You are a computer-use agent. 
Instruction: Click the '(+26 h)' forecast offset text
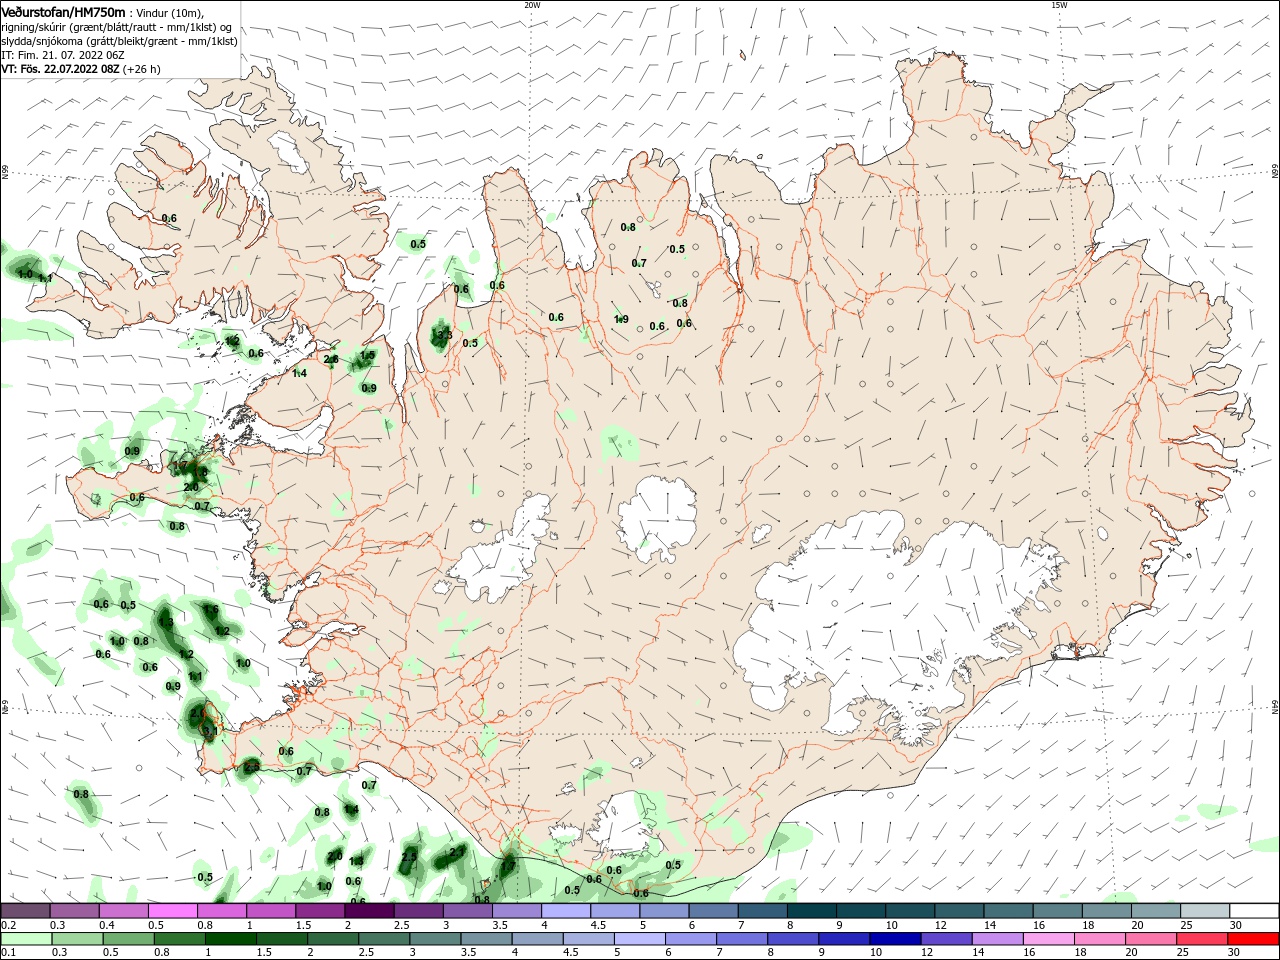[141, 69]
